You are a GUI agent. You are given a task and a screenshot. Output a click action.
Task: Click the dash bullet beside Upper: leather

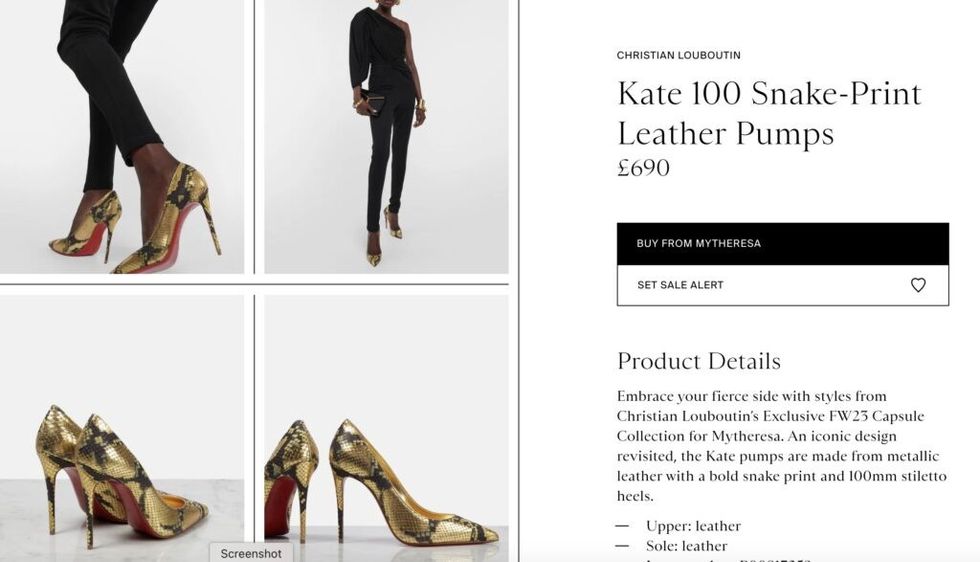tap(623, 526)
